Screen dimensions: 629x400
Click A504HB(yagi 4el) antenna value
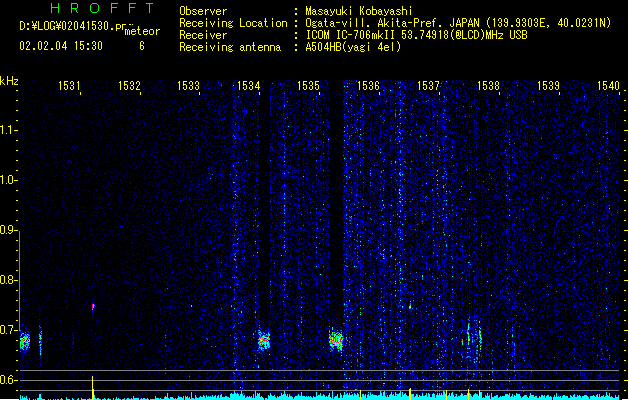pos(353,47)
